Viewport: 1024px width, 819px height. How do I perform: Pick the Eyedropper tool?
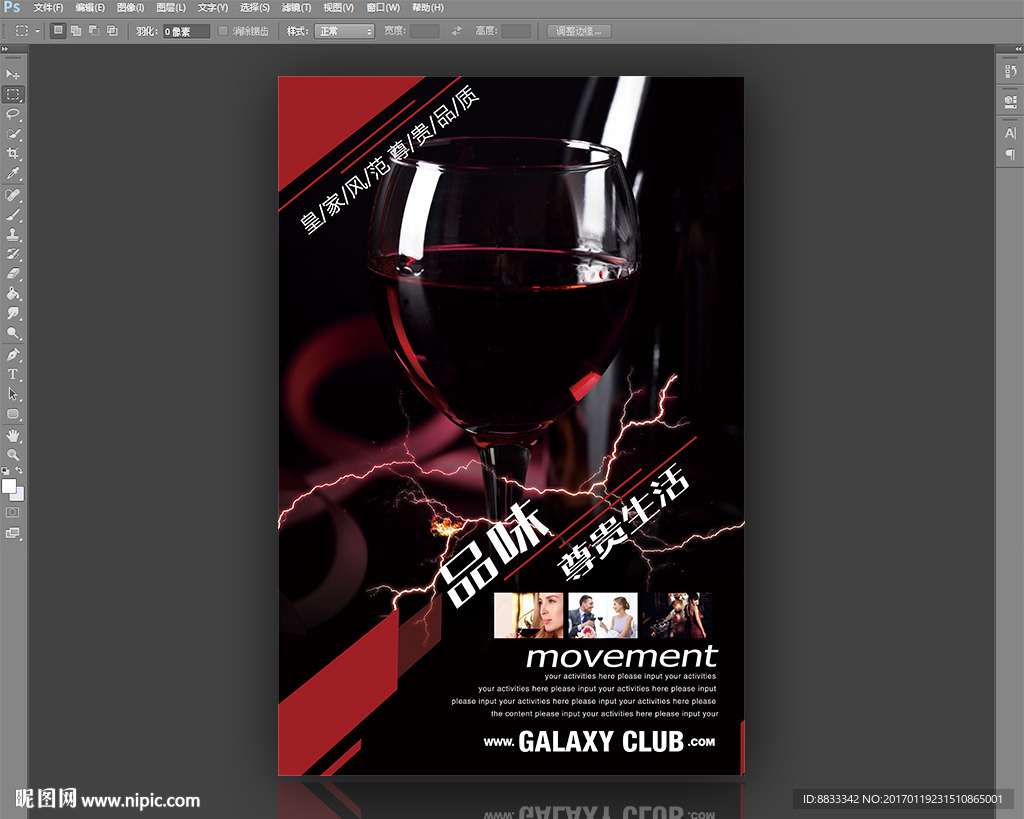tap(13, 174)
